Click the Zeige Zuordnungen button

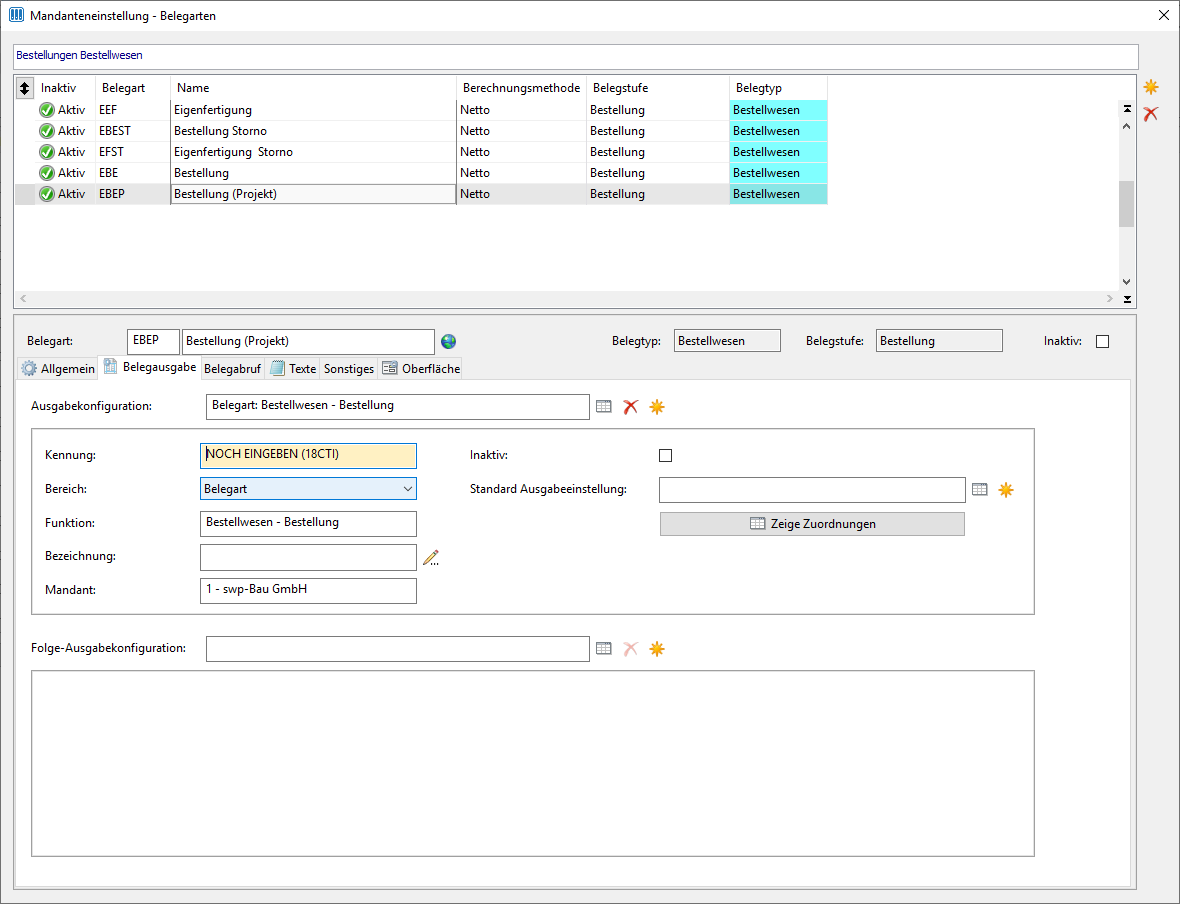(x=812, y=524)
